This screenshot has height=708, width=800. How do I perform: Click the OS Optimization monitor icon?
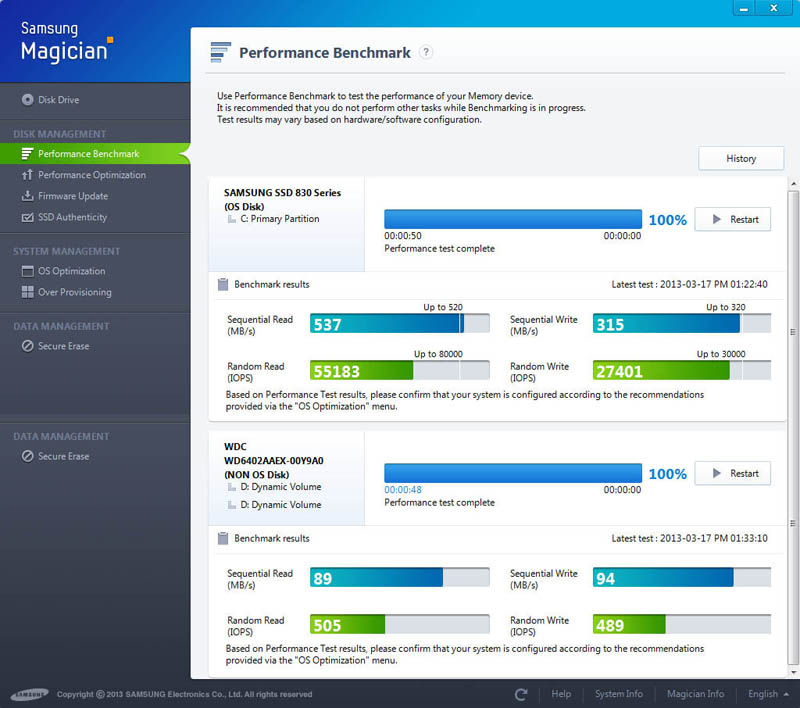pos(27,271)
